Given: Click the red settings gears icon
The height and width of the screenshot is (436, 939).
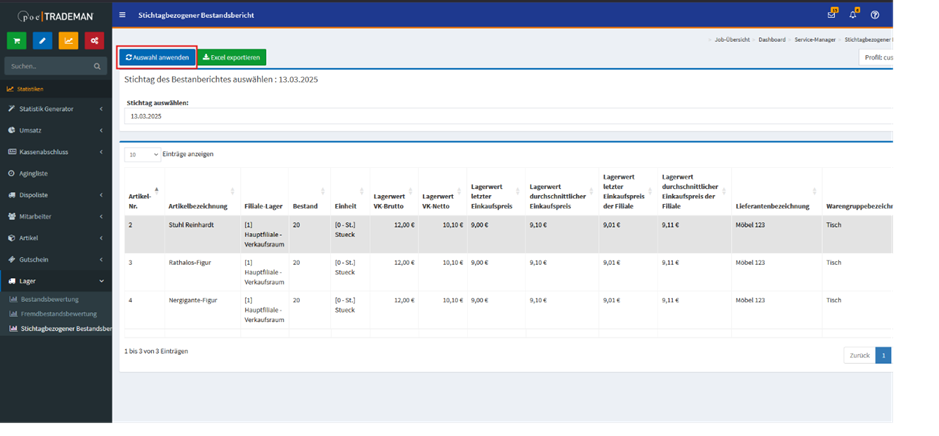Looking at the screenshot, I should [94, 41].
